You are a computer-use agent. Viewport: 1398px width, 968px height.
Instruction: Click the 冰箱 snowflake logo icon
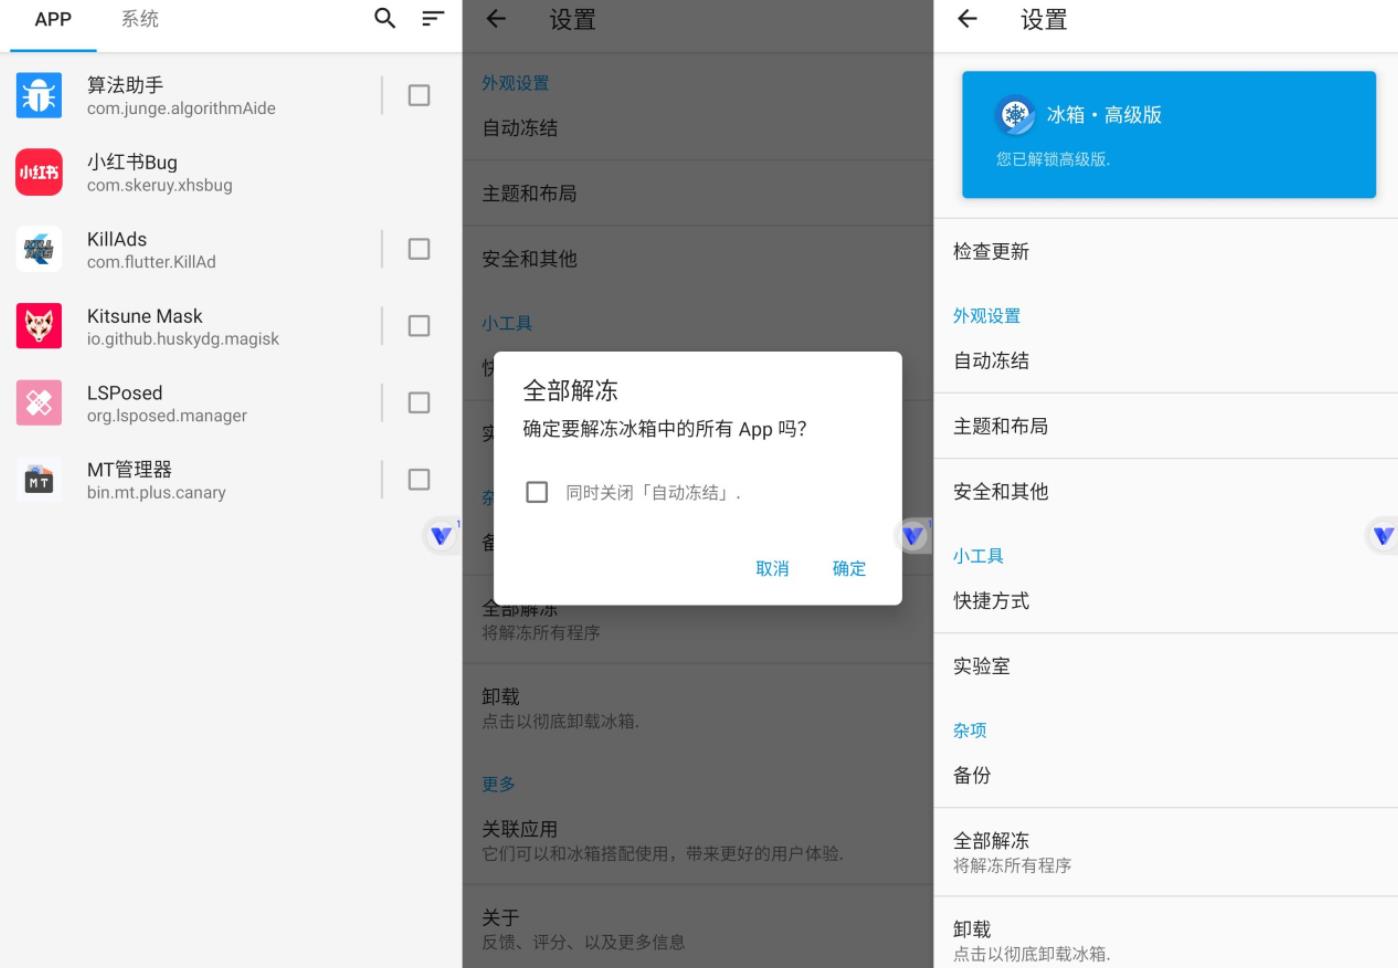(x=1015, y=115)
